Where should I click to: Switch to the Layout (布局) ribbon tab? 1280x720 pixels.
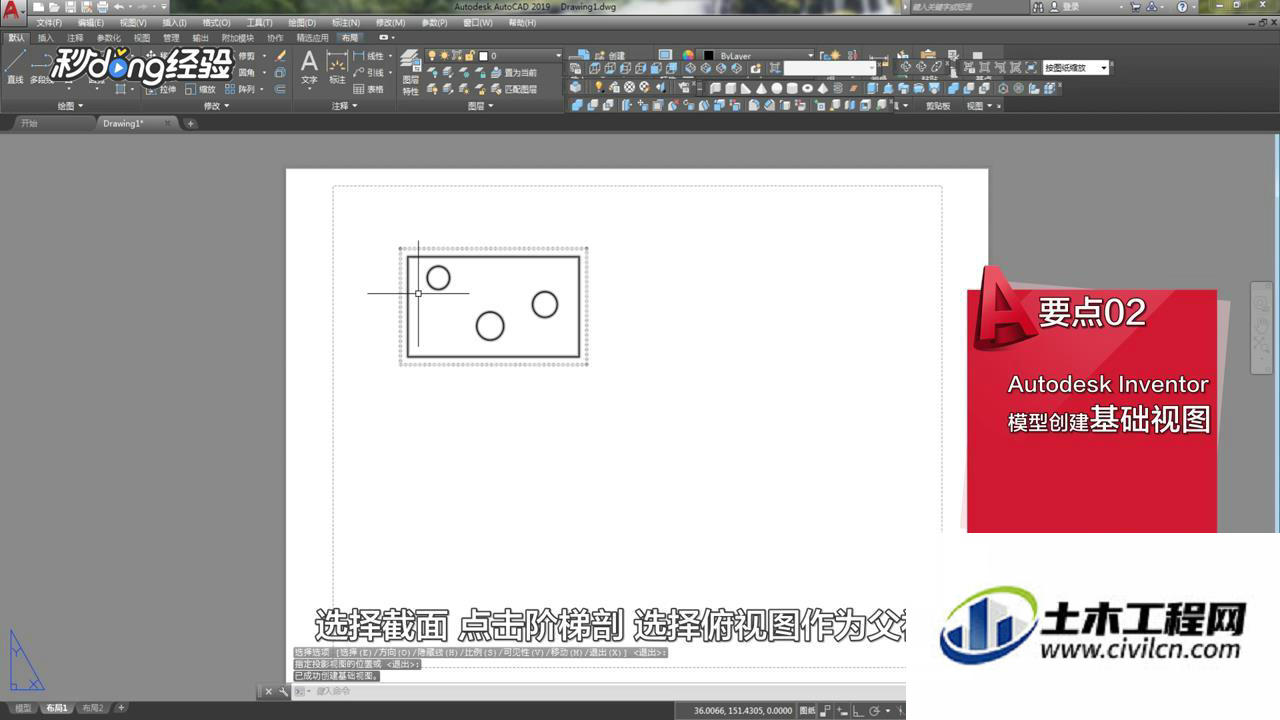coord(349,38)
